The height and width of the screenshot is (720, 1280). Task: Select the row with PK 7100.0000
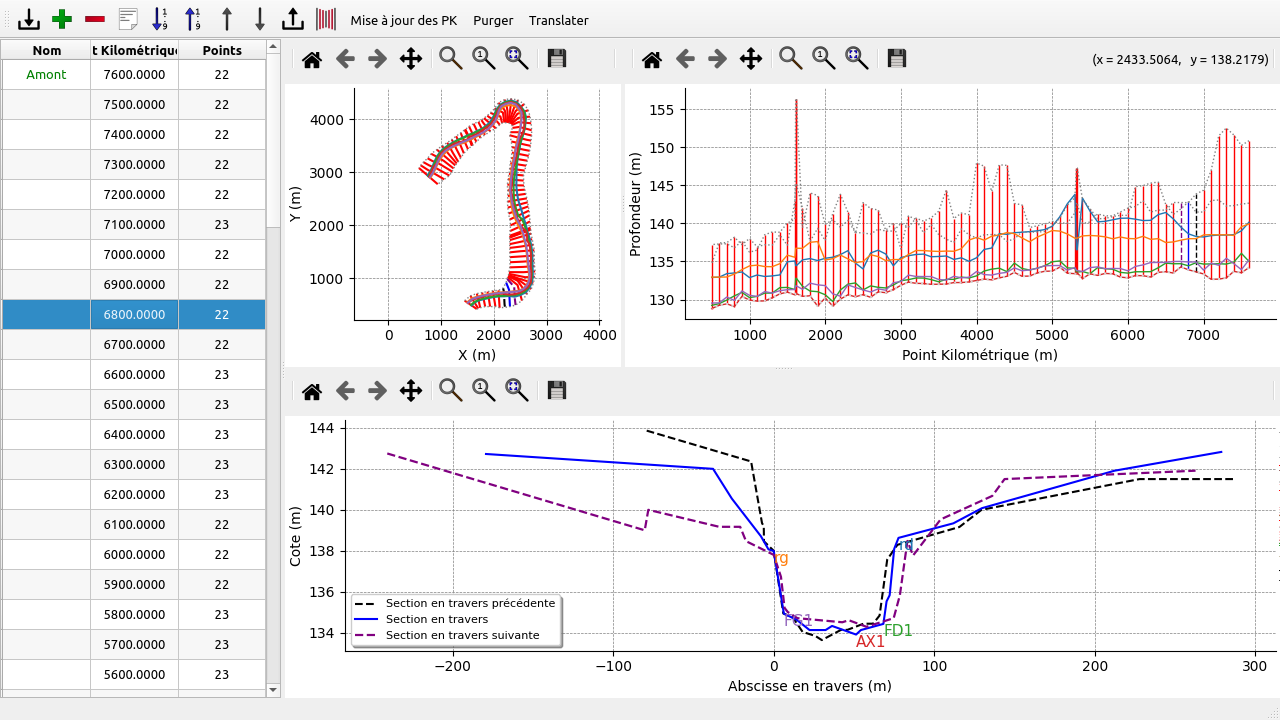pos(134,224)
